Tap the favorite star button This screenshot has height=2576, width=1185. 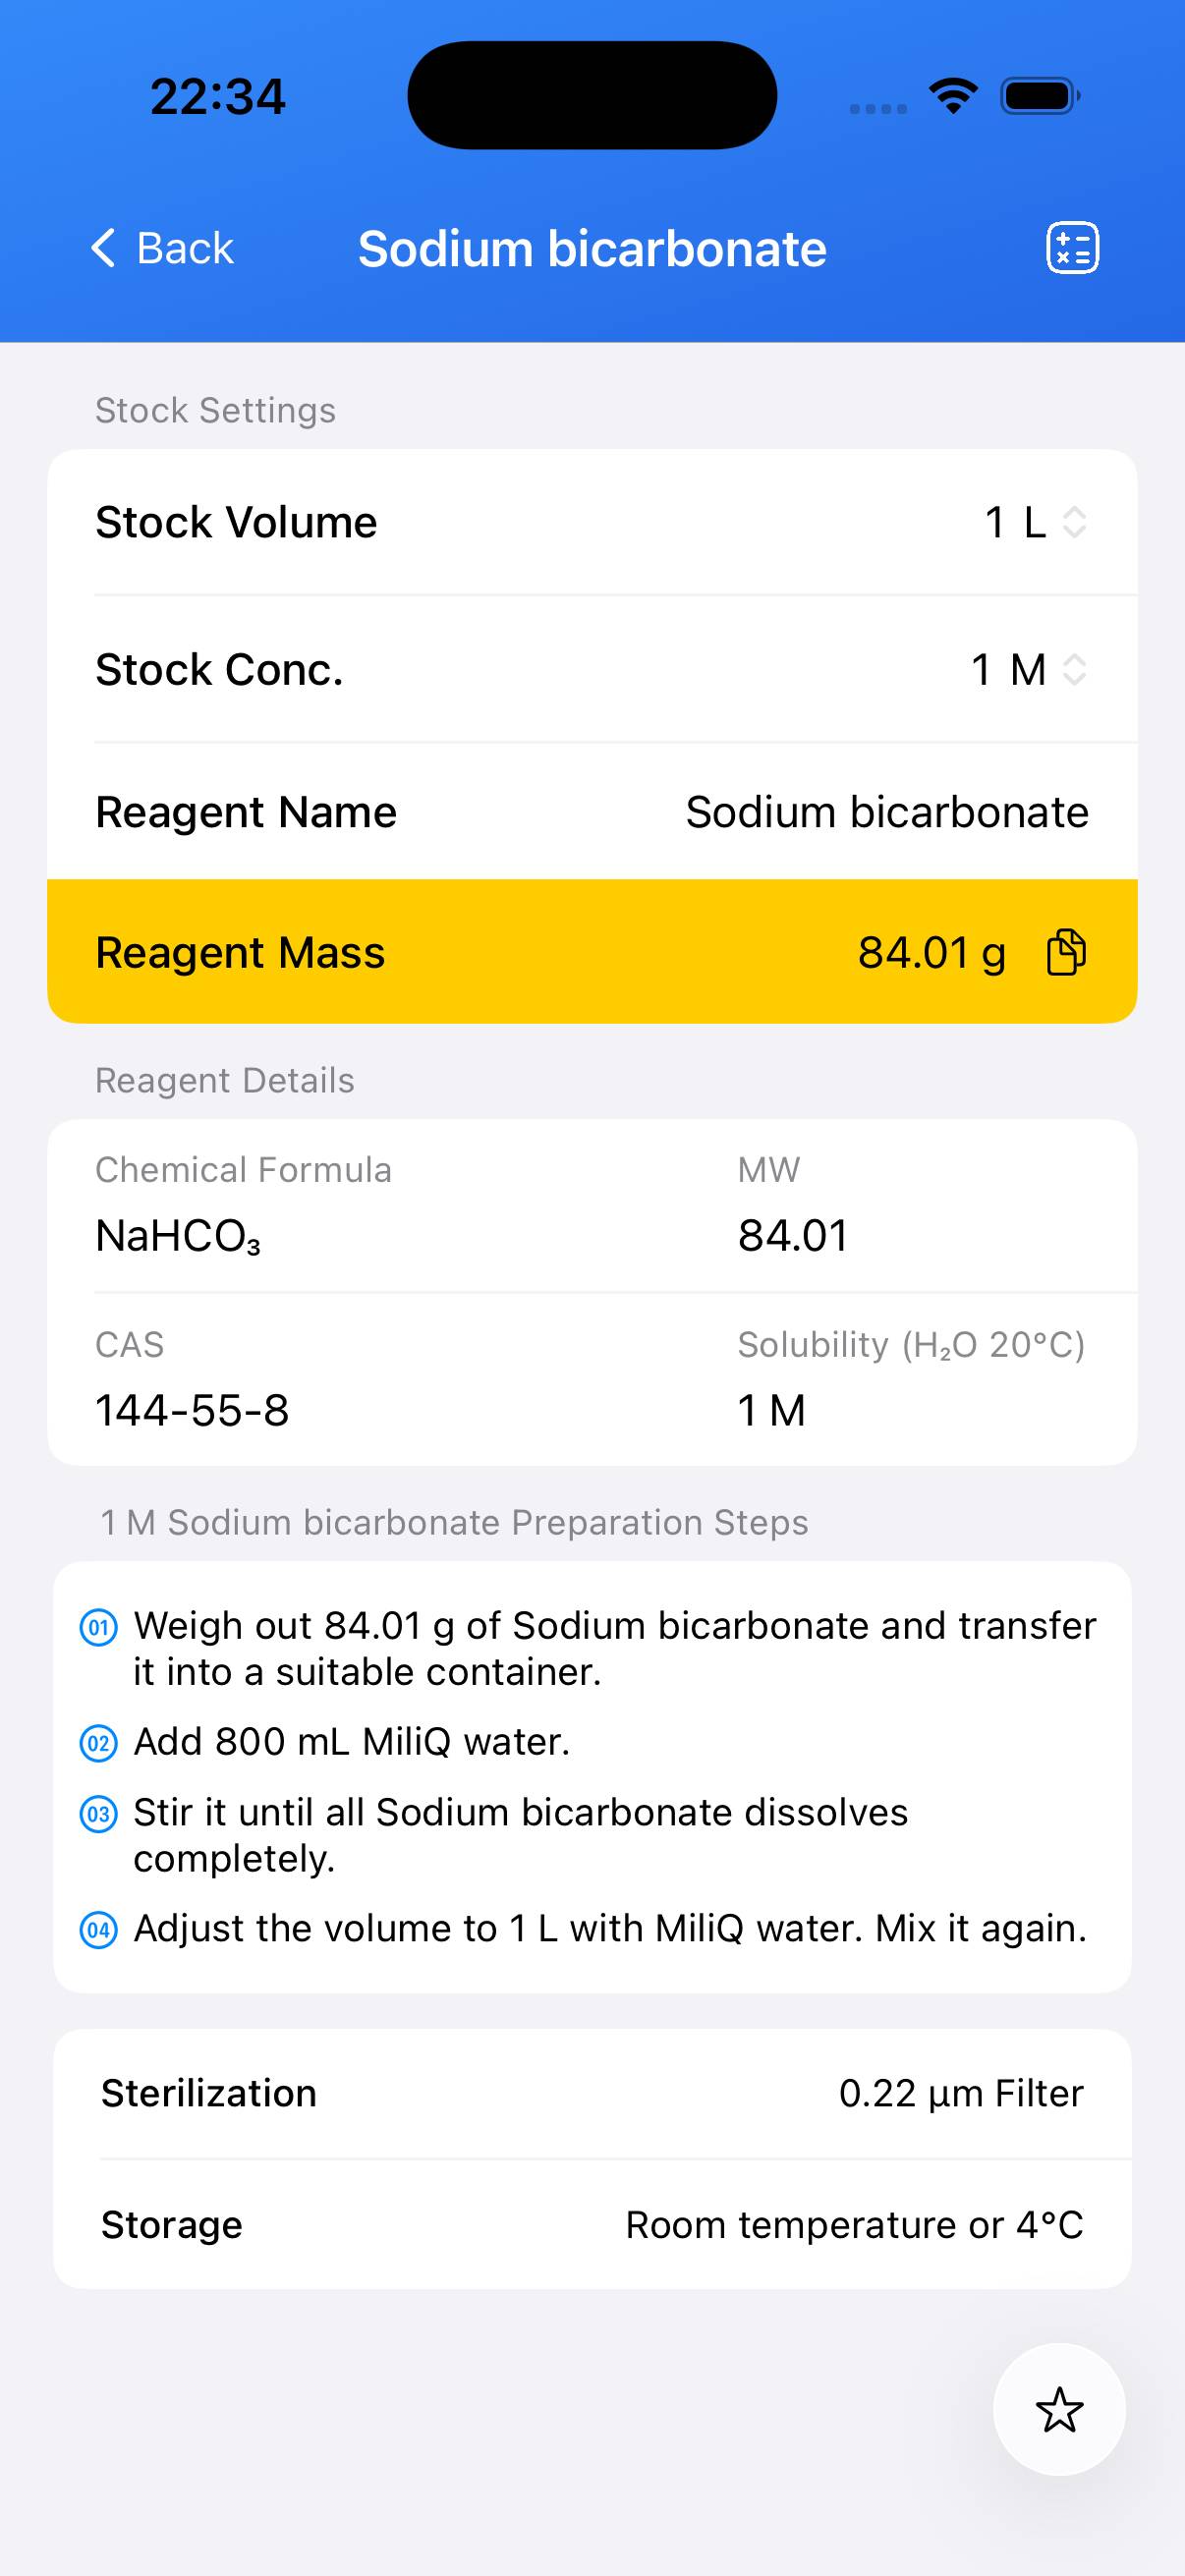pos(1059,2409)
